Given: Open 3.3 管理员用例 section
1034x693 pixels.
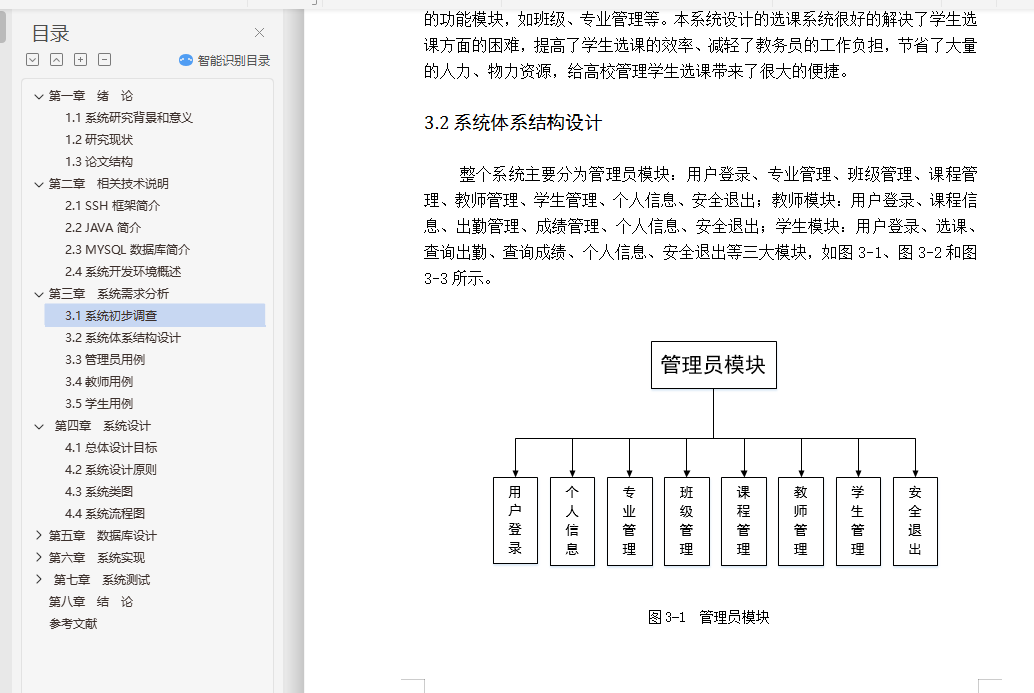Looking at the screenshot, I should (x=105, y=360).
